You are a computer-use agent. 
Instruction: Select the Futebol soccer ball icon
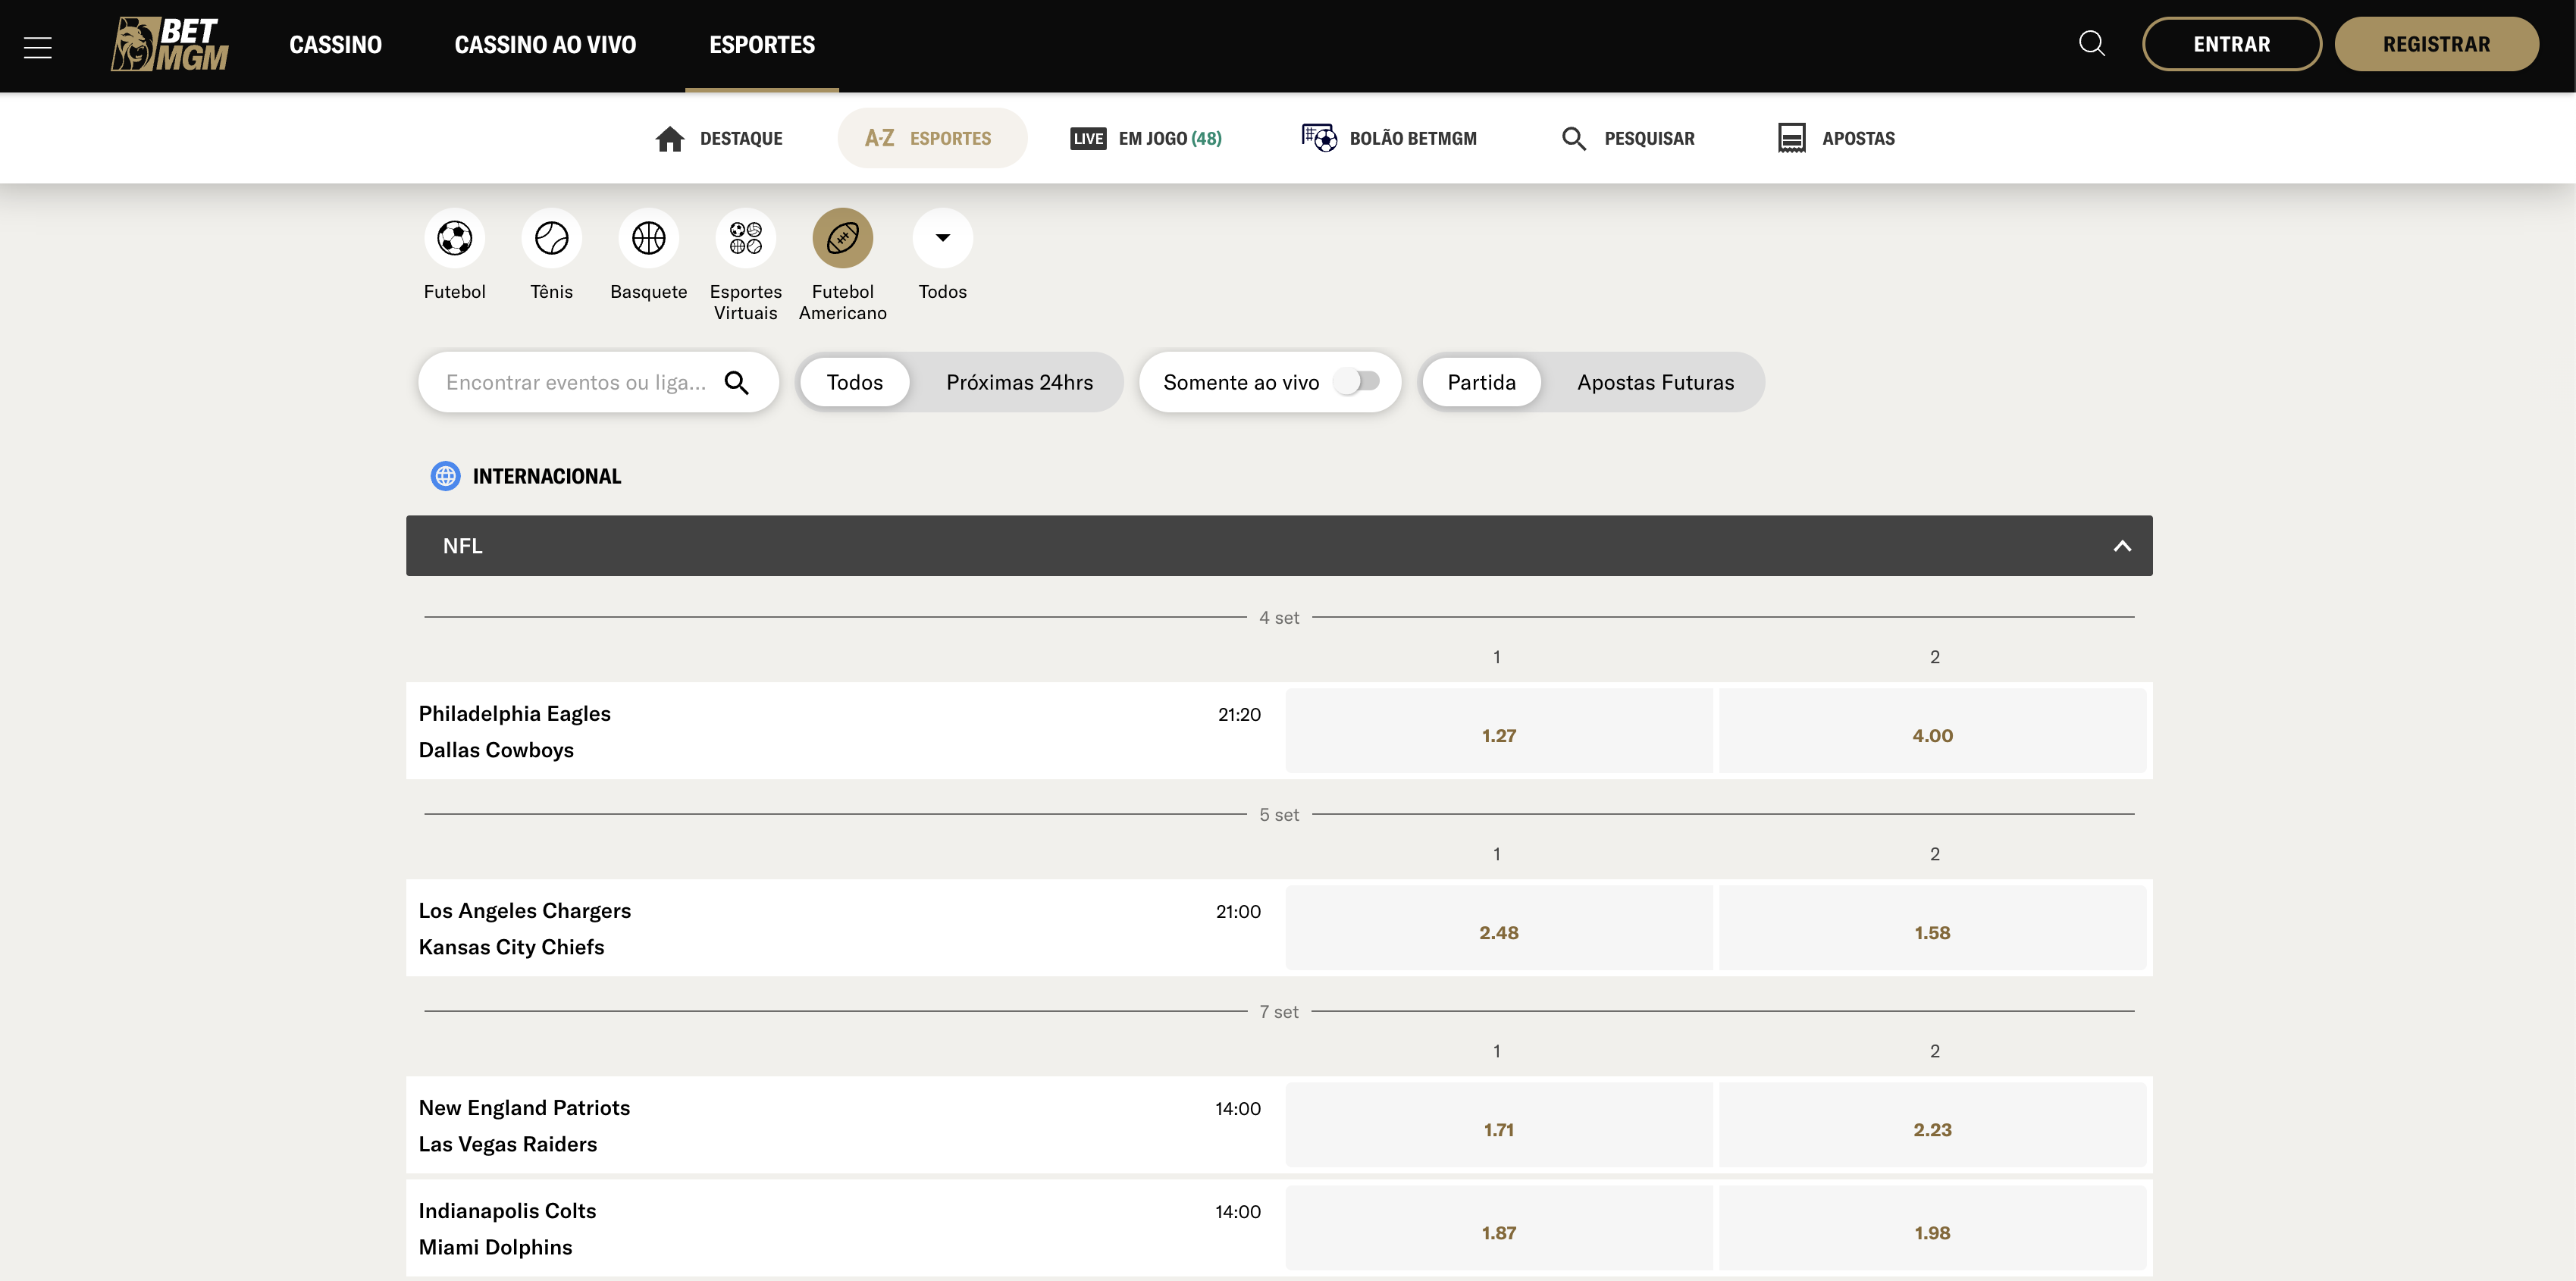(x=455, y=238)
